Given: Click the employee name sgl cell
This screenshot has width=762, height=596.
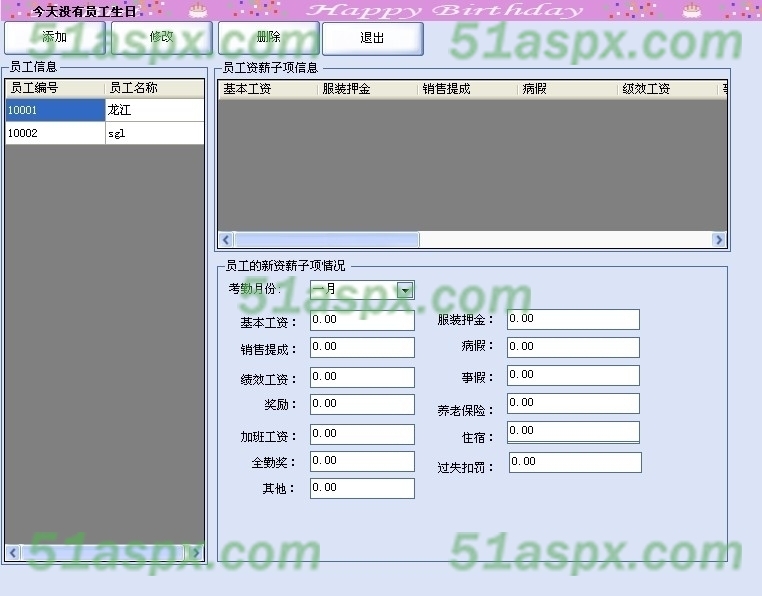Looking at the screenshot, I should click(x=155, y=133).
